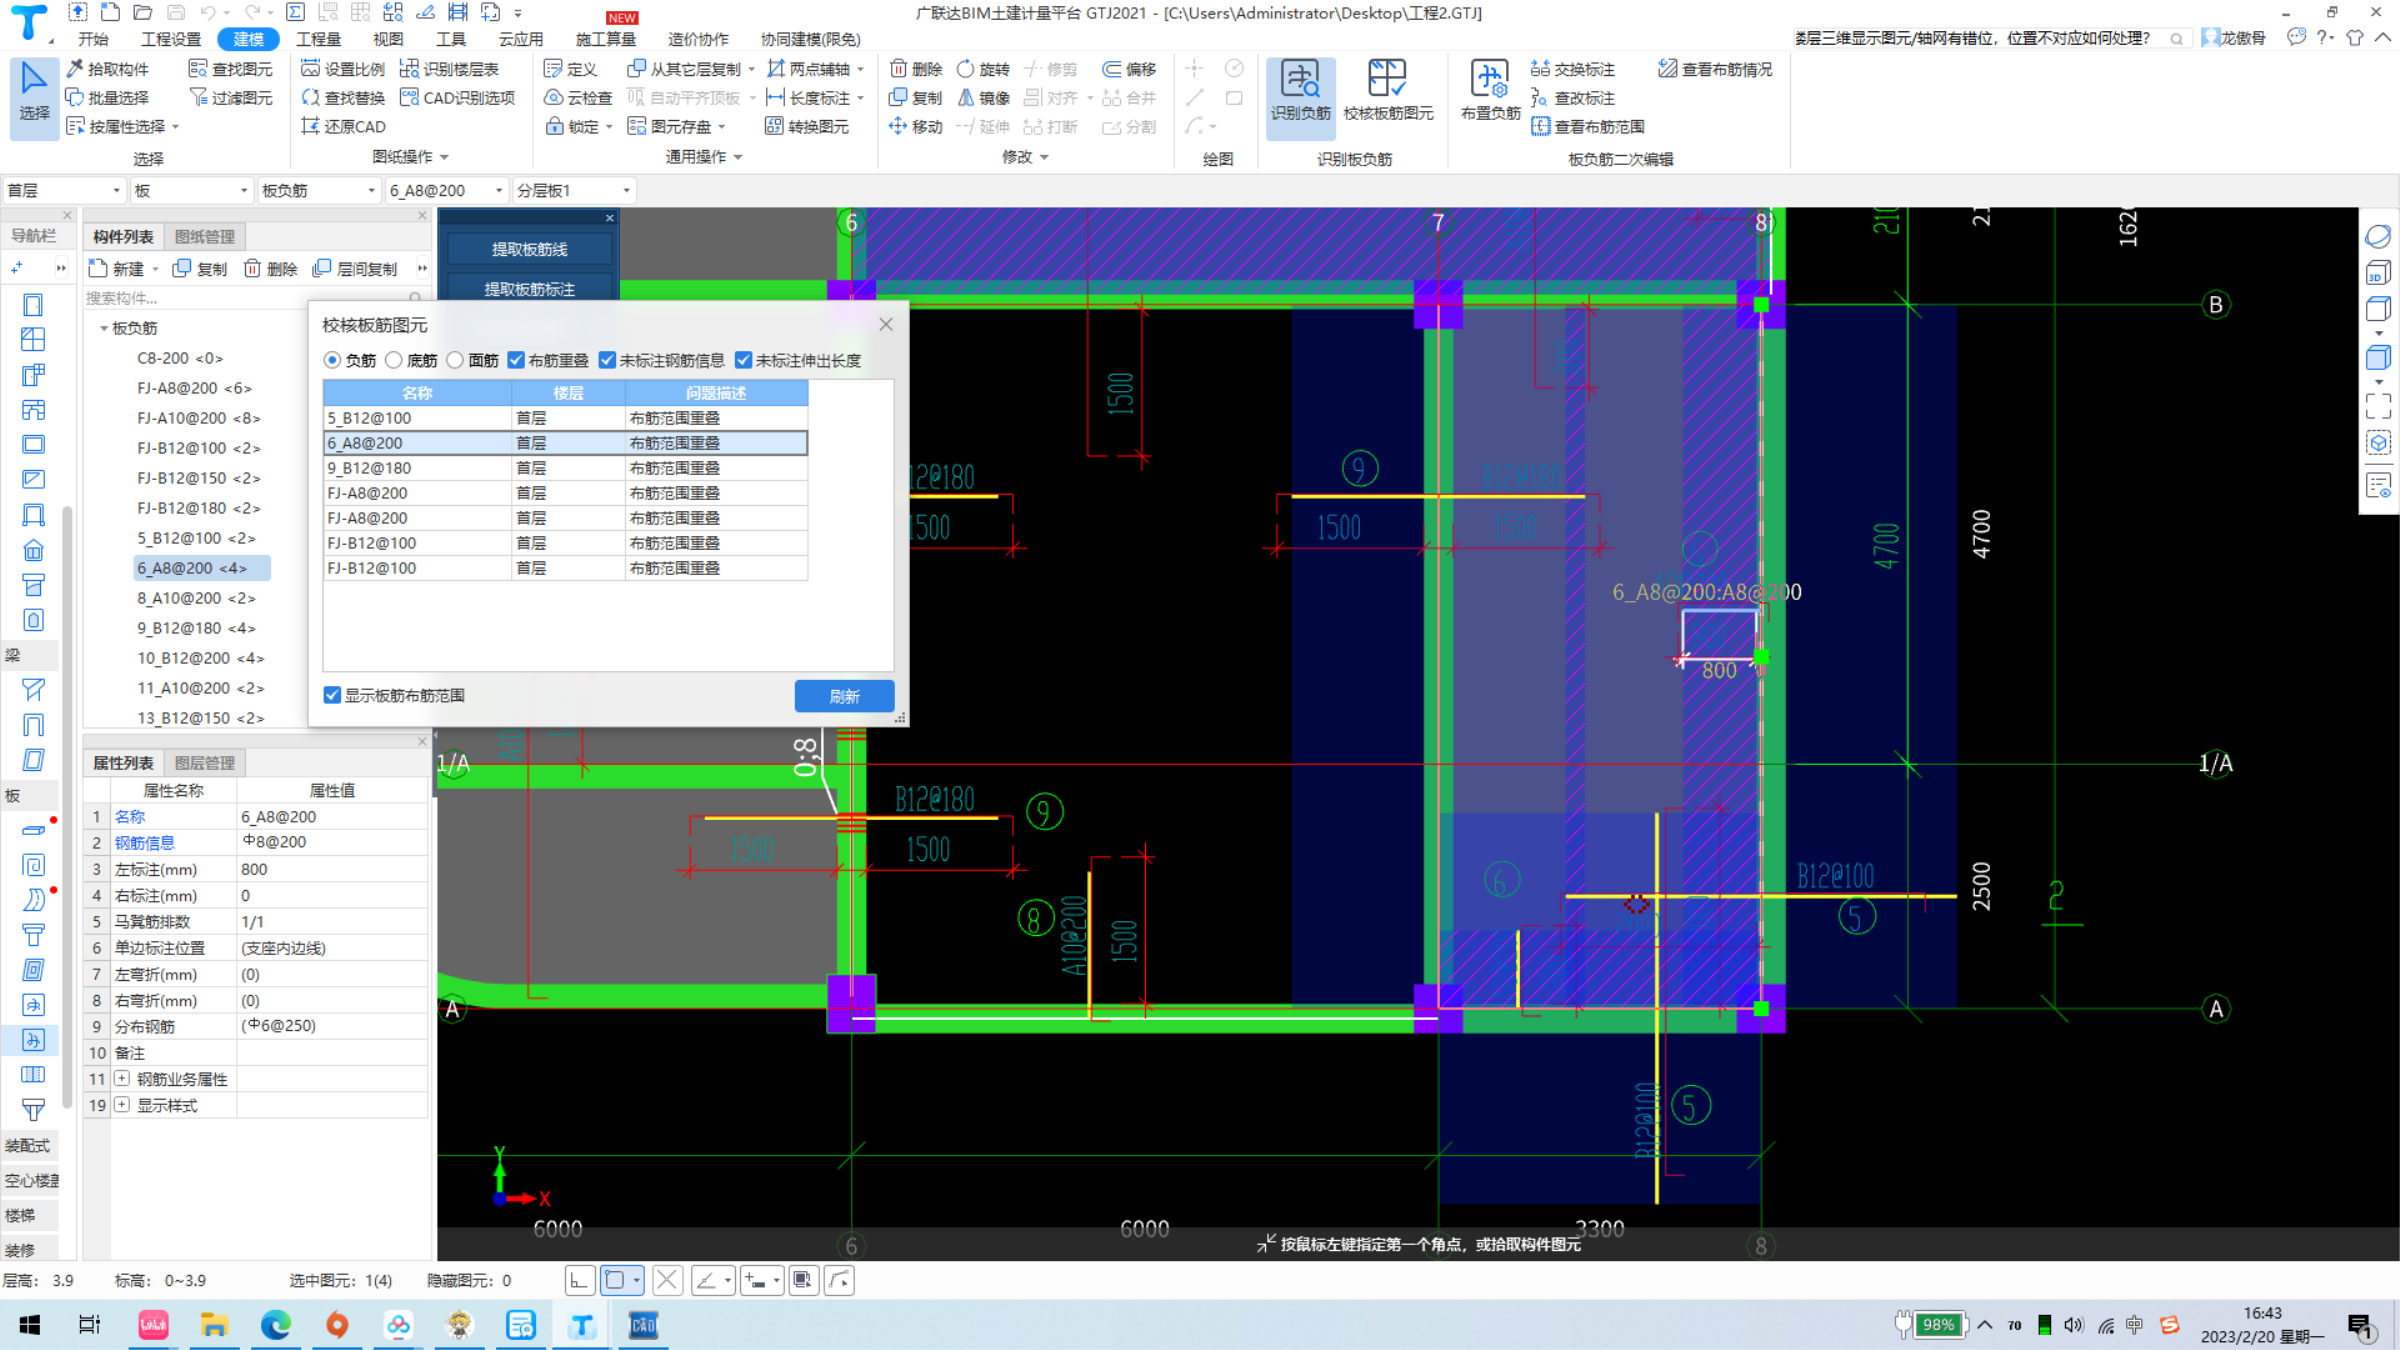Toggle the 显示板筋布筋范围 checkbox
This screenshot has width=2400, height=1350.
[x=332, y=695]
